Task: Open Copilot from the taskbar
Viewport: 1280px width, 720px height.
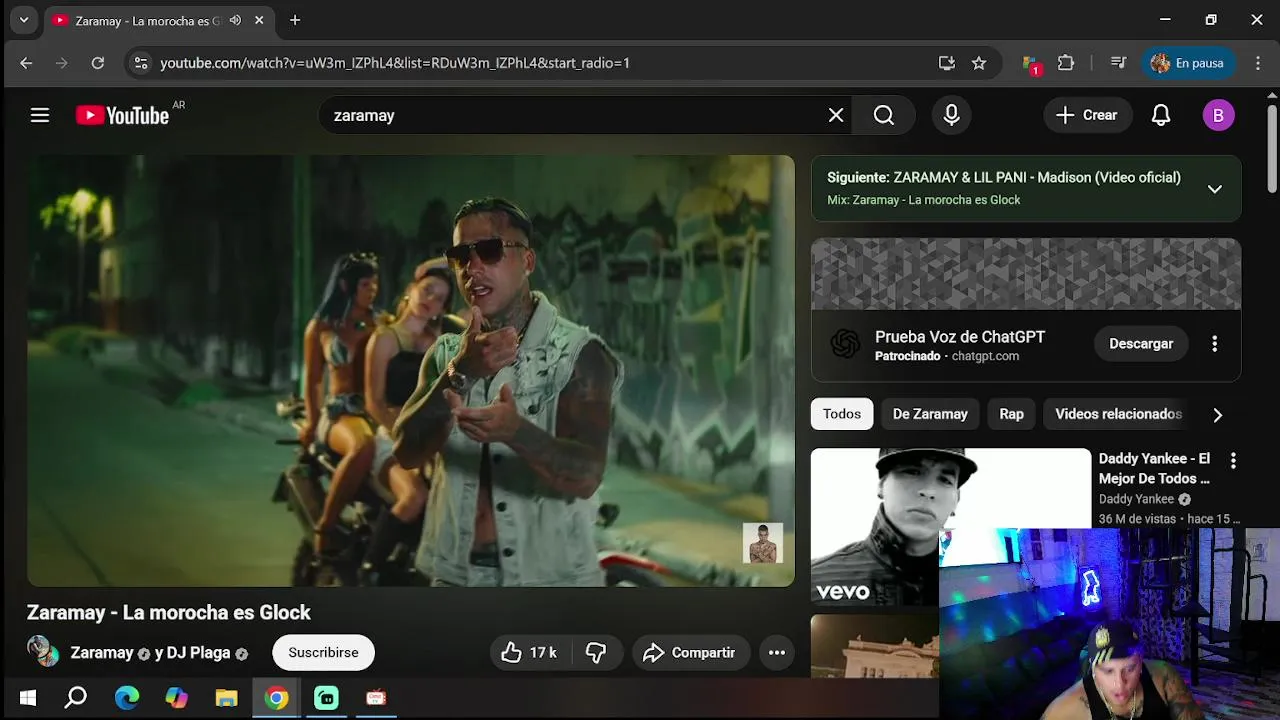Action: click(177, 698)
